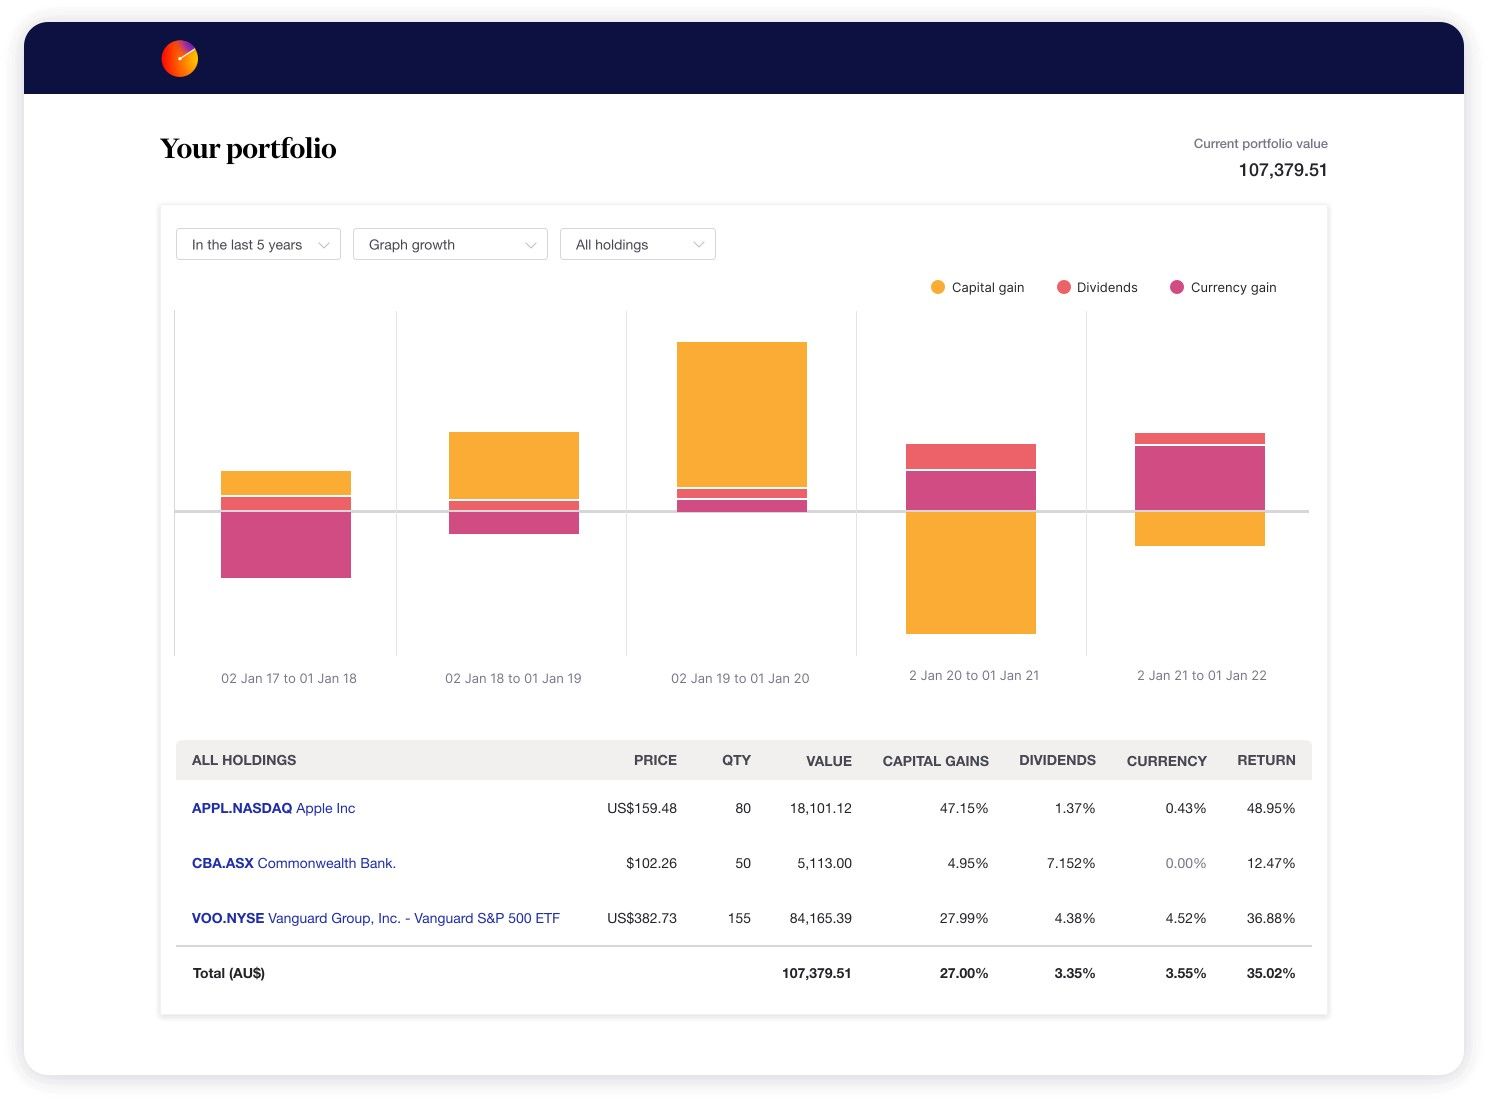Click the Vanguard value 84,165.39
The image size is (1488, 1101).
click(x=821, y=918)
